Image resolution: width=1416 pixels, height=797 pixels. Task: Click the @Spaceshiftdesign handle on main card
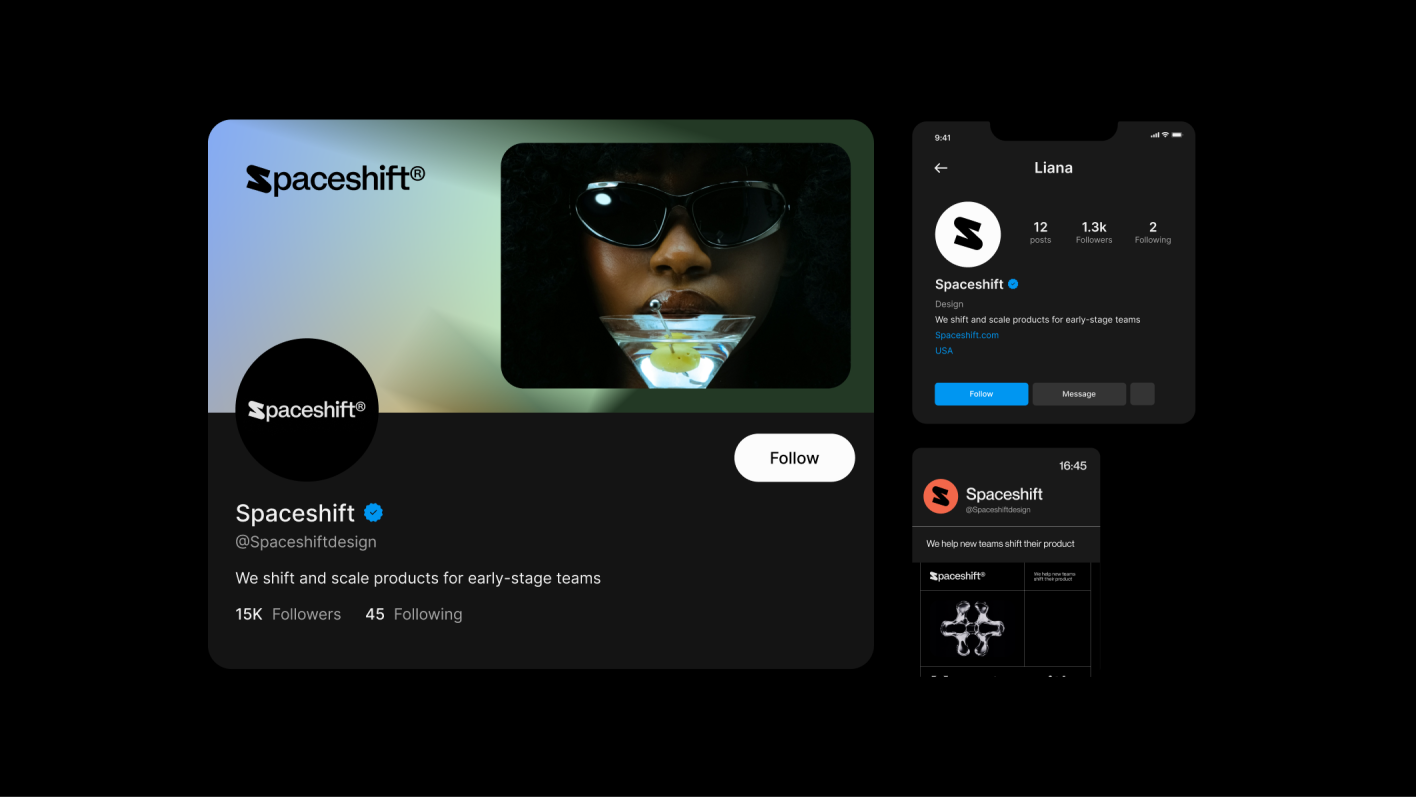pyautogui.click(x=306, y=542)
